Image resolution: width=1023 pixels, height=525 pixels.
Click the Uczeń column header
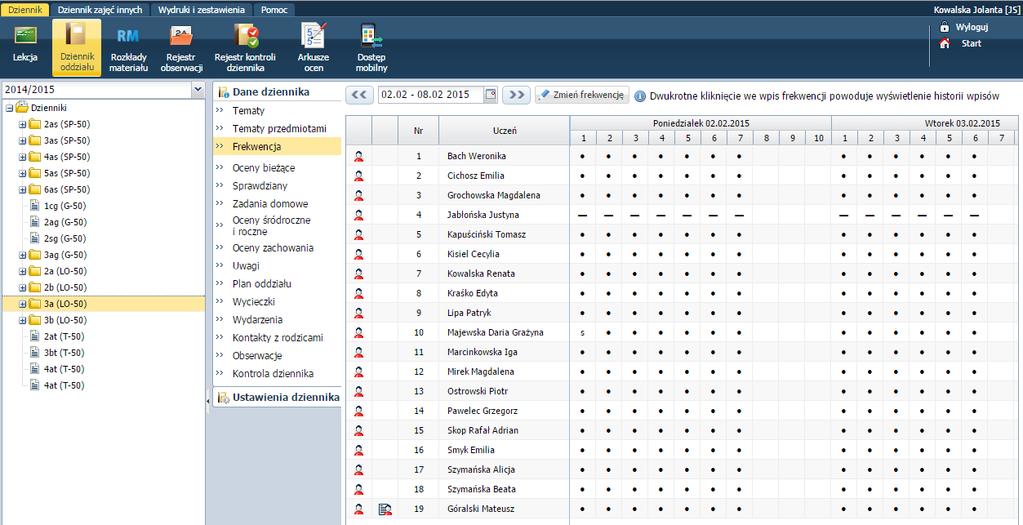tap(504, 130)
